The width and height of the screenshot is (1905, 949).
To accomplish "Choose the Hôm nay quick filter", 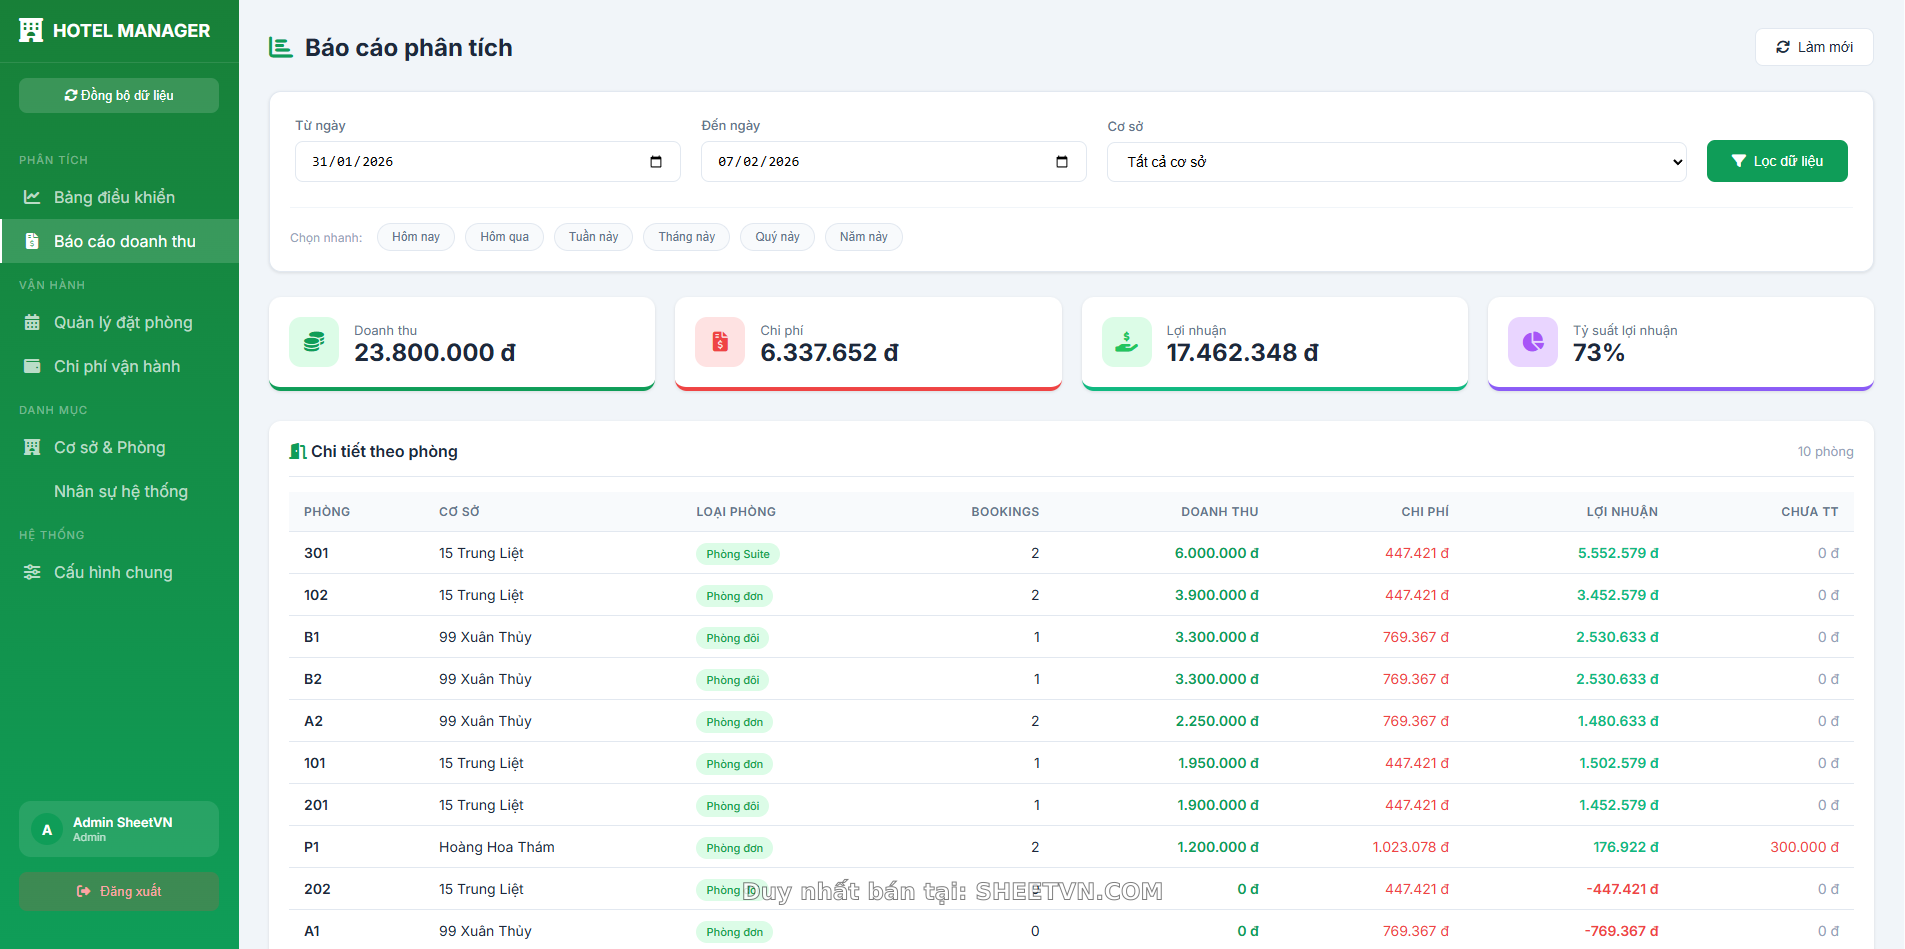I will click(415, 237).
